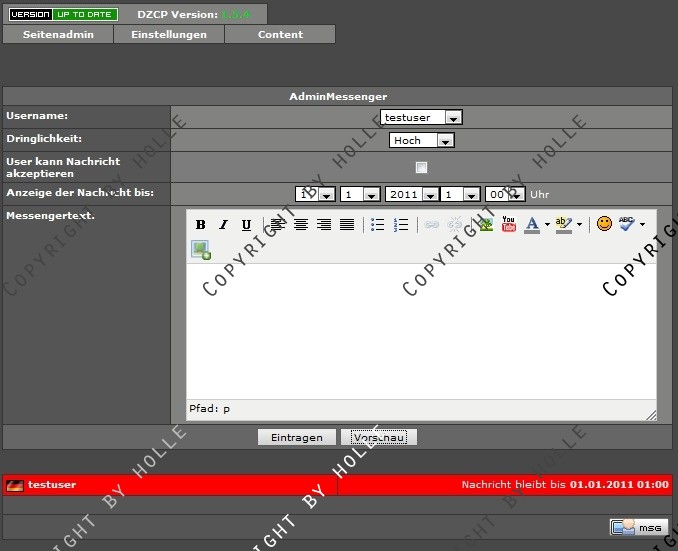Toggle bold formatting in the editor

tap(200, 225)
